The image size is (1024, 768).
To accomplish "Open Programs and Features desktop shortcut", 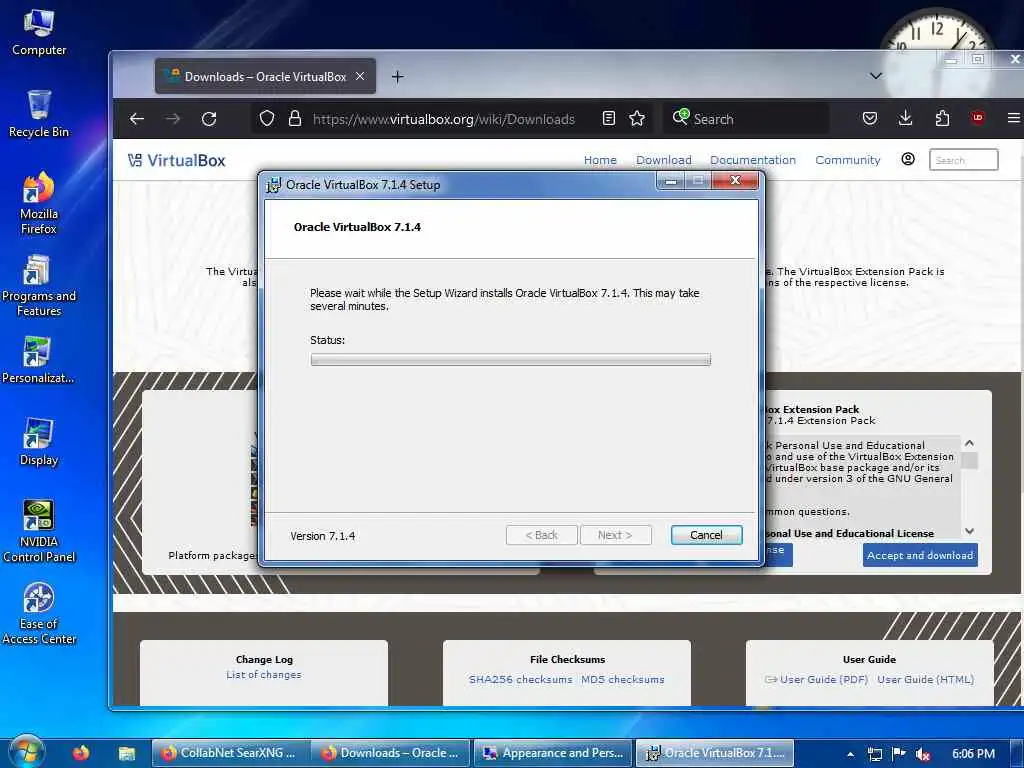I will (39, 285).
